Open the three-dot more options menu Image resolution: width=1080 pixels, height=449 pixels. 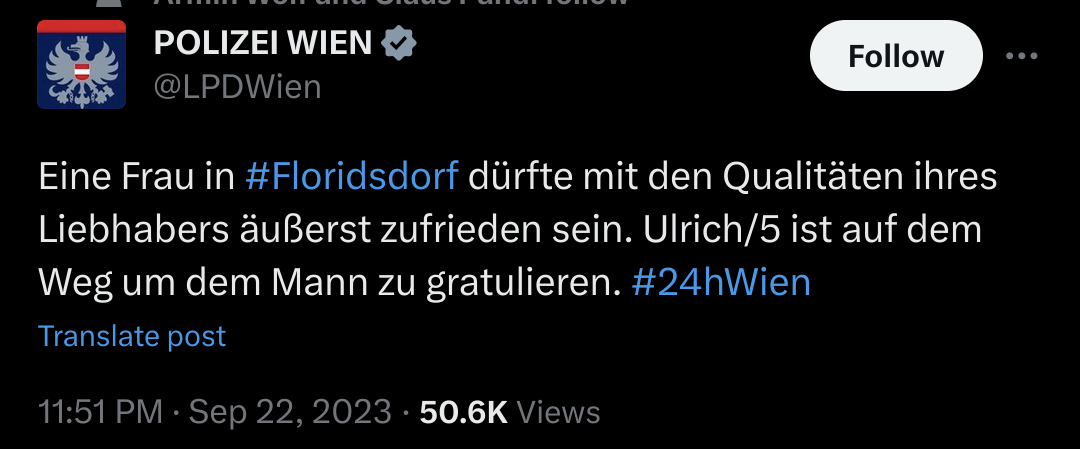pyautogui.click(x=1021, y=56)
